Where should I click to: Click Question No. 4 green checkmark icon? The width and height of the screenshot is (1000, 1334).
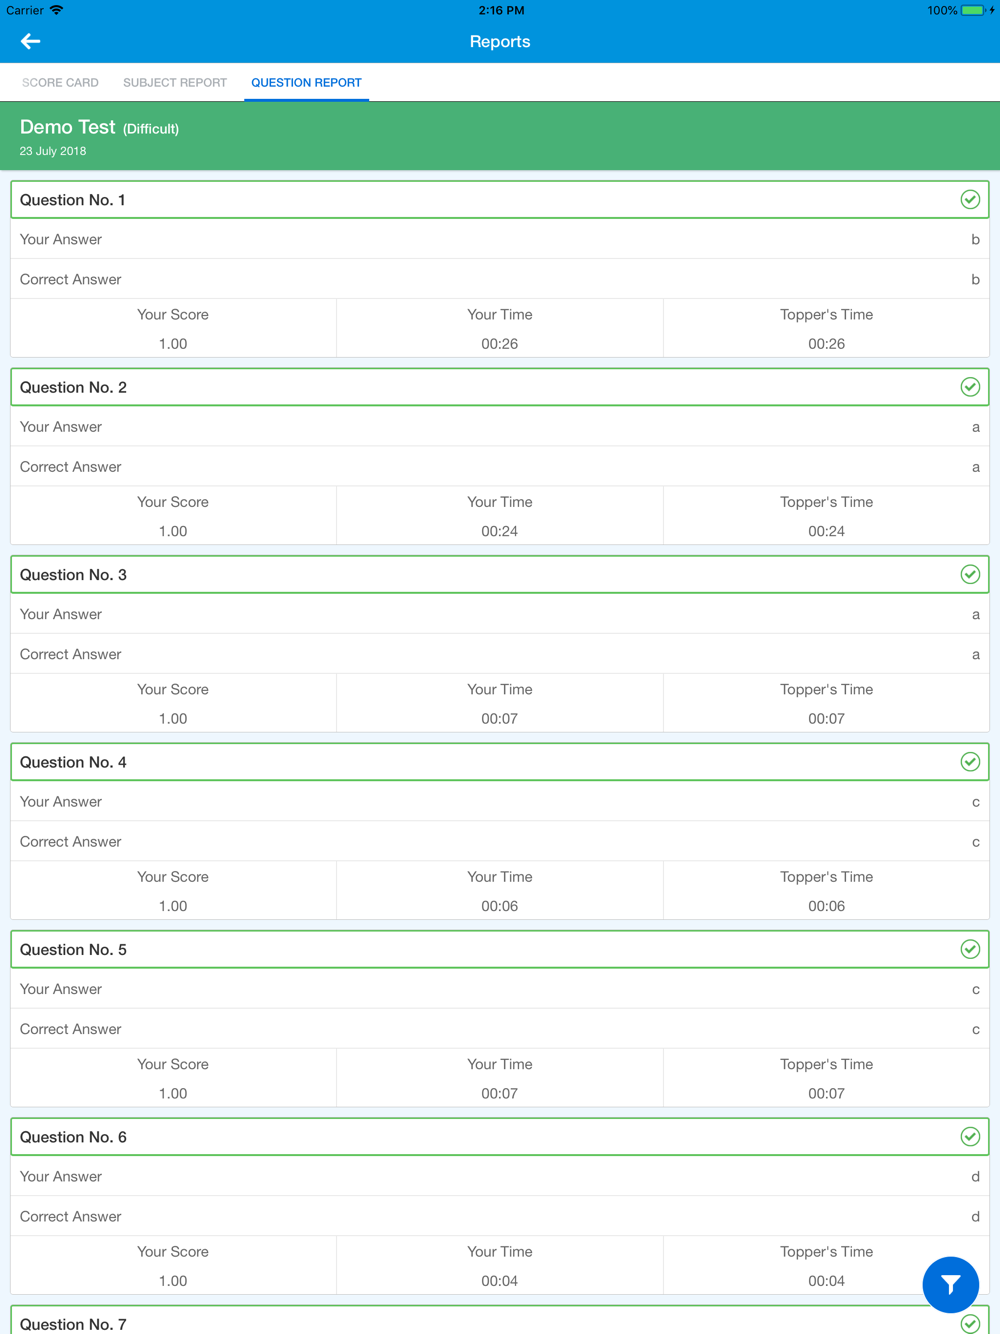pos(970,762)
